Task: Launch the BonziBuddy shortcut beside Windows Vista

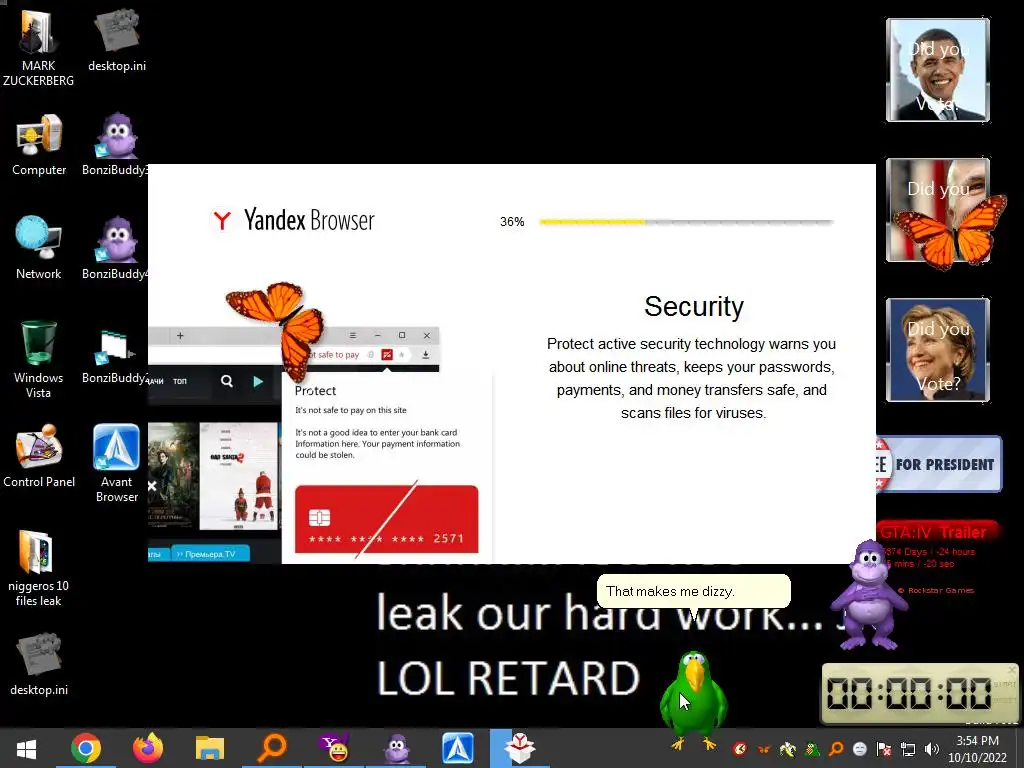Action: click(116, 357)
